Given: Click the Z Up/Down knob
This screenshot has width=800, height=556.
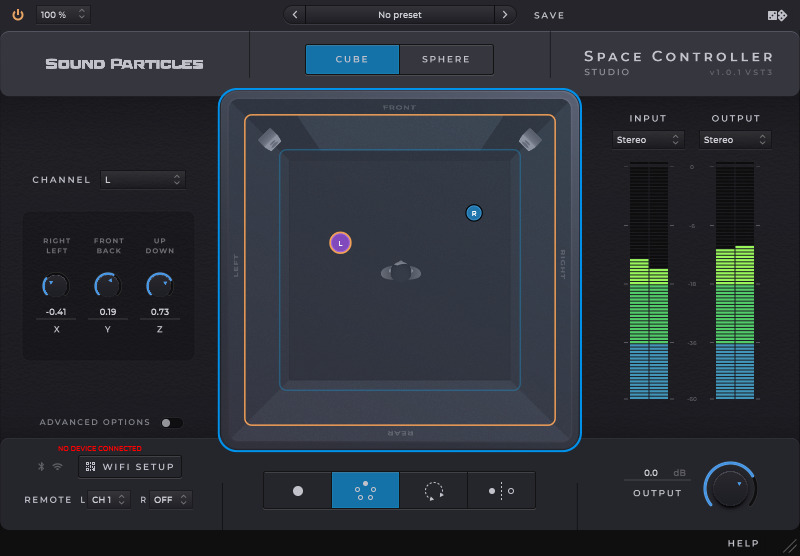Looking at the screenshot, I should (160, 285).
